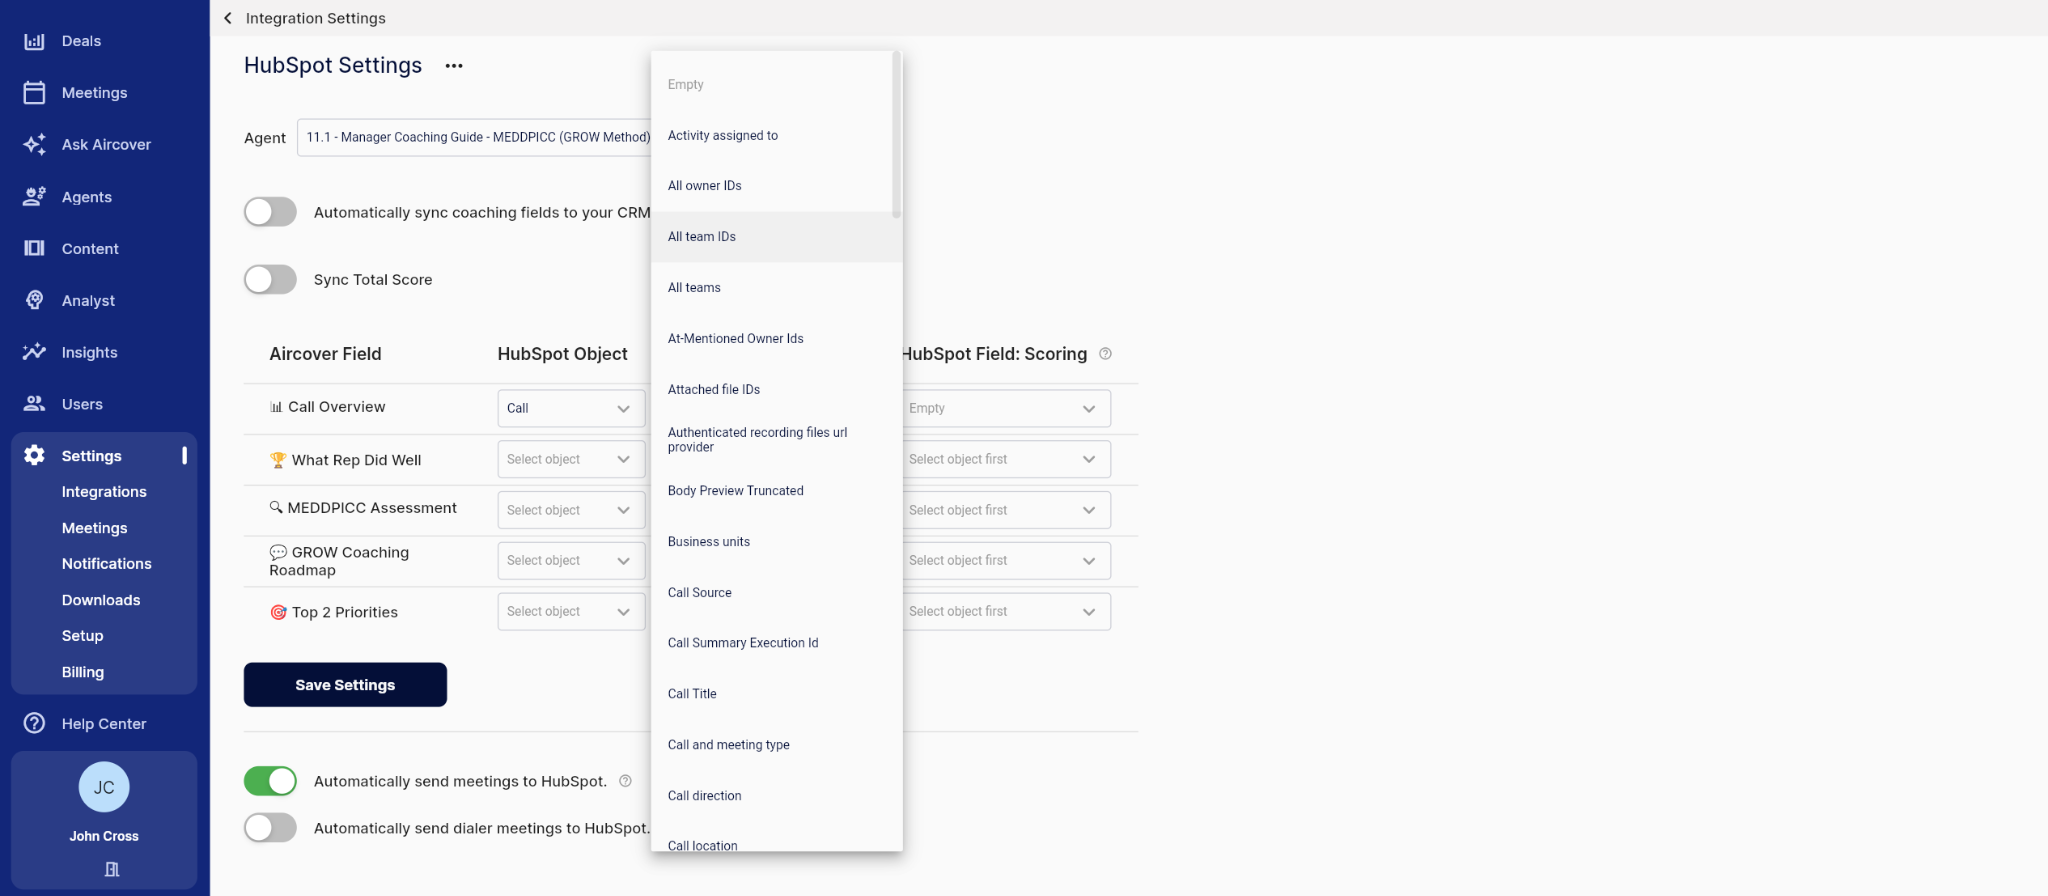Open the three-dot menu next to HubSpot Settings
Screen dimensions: 2048x896
(x=454, y=66)
